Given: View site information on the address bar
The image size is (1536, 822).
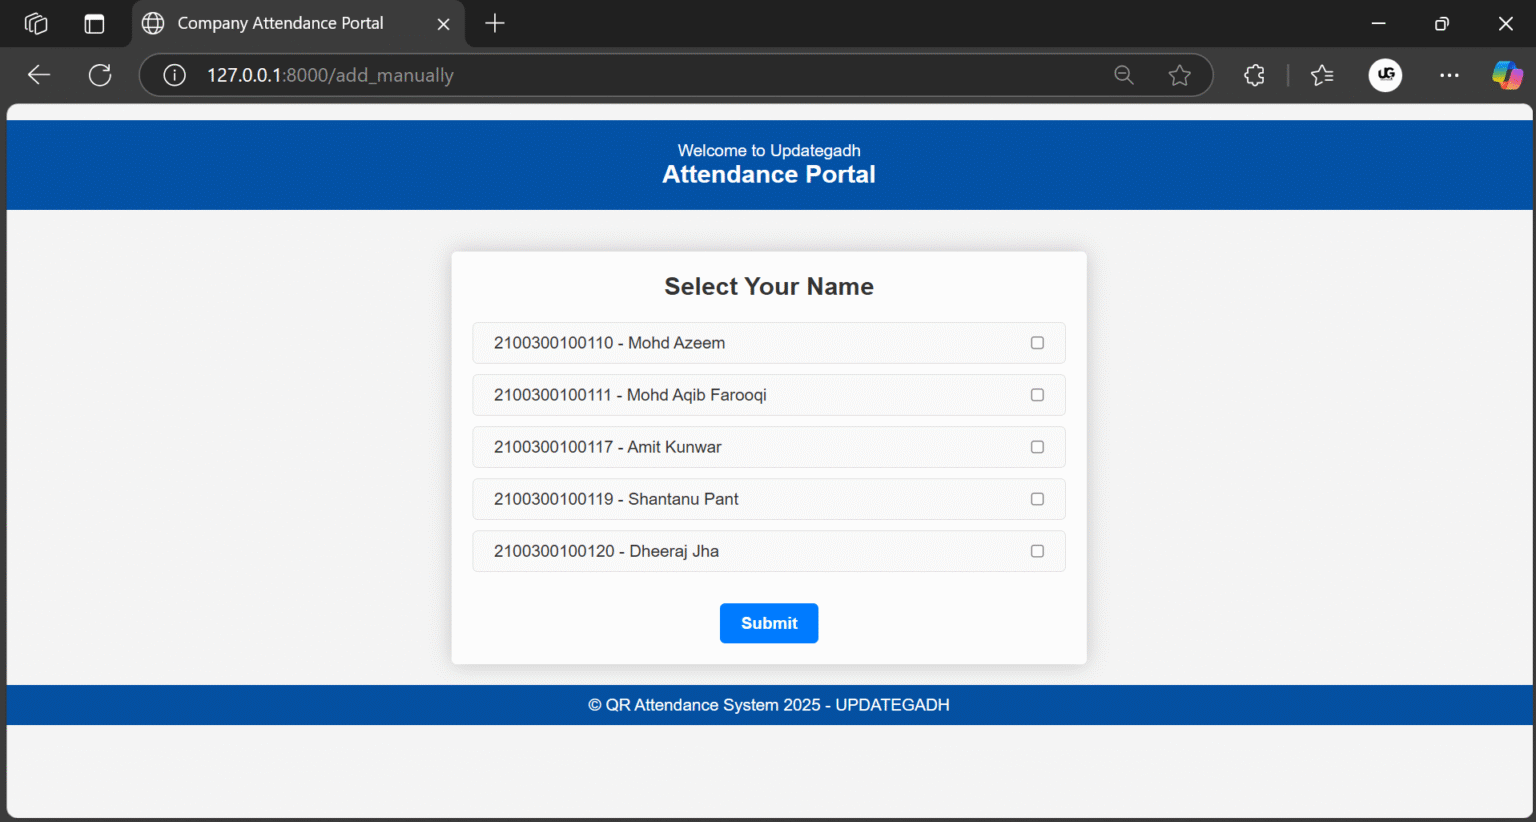Looking at the screenshot, I should click(174, 74).
